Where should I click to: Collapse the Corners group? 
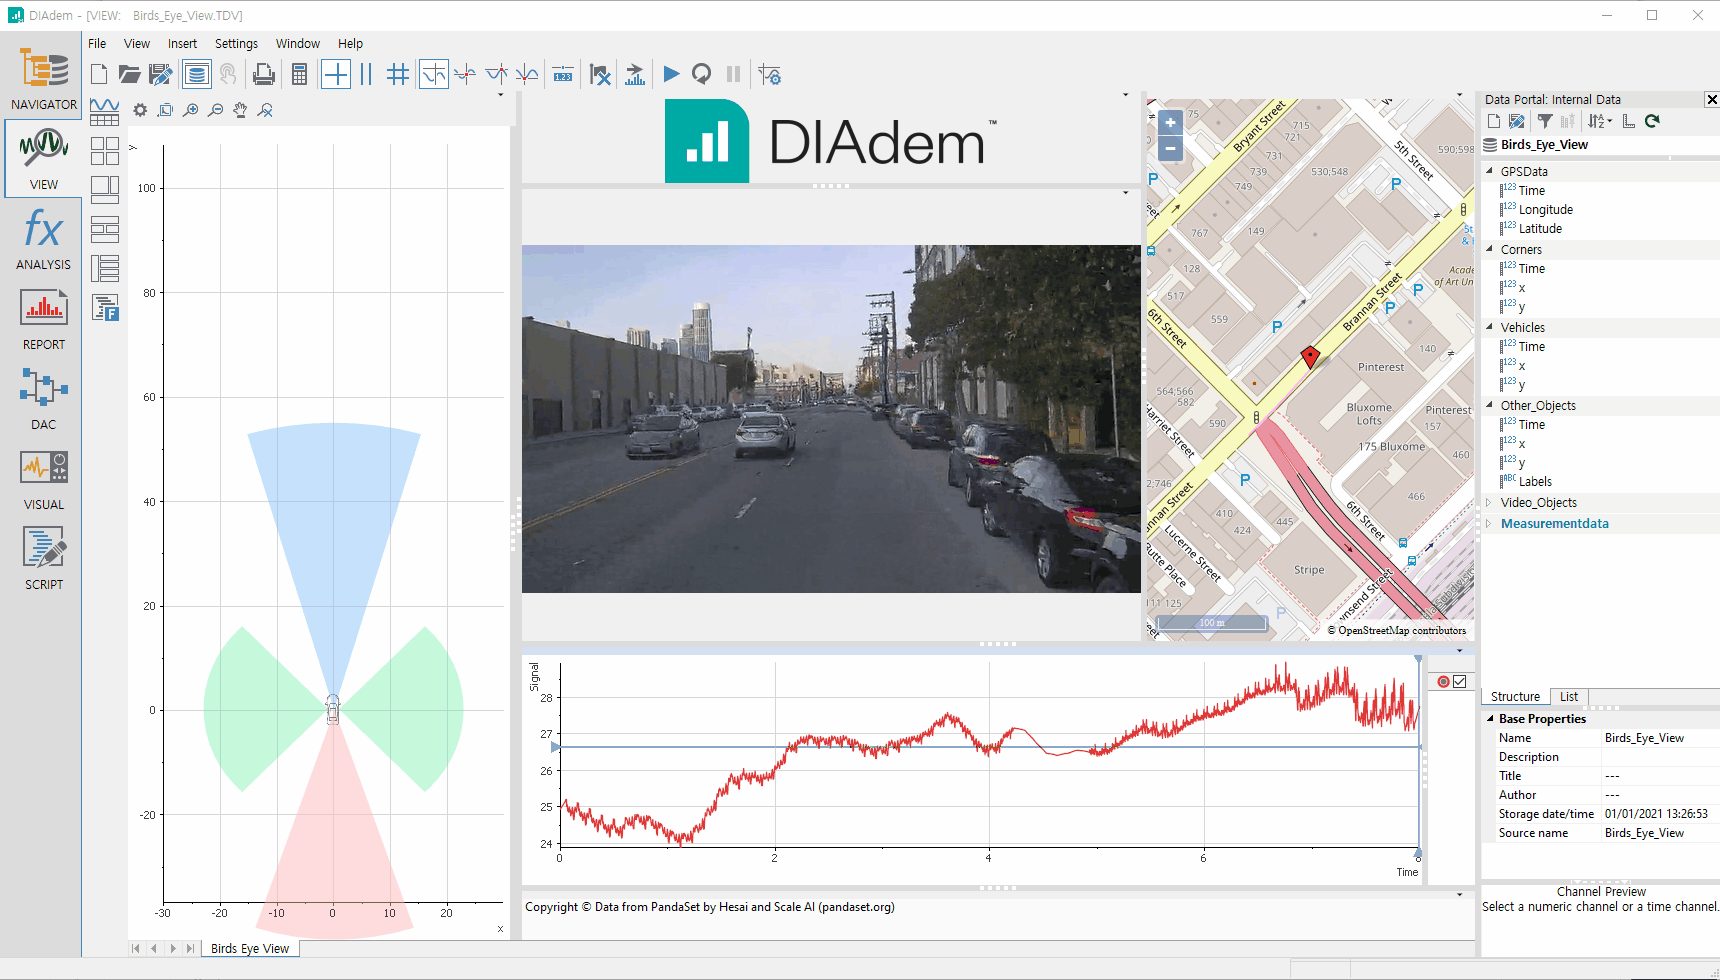tap(1489, 249)
